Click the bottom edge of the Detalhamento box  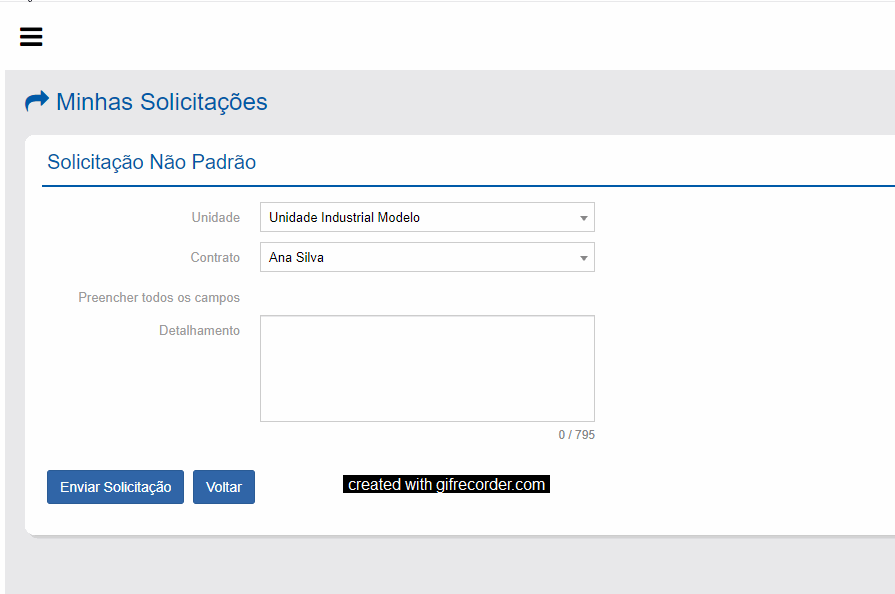click(x=427, y=421)
